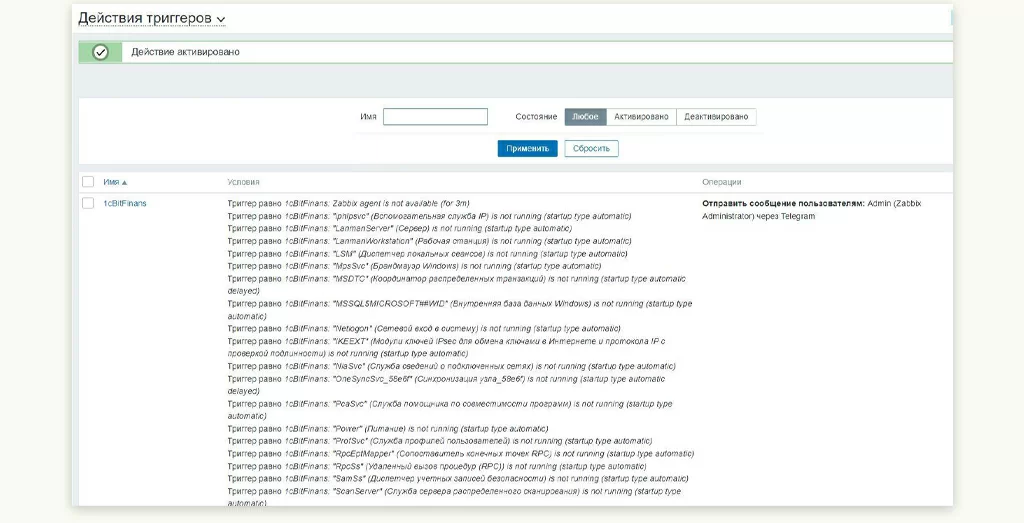
Task: Choose the "Деактивировано" state option
Action: pyautogui.click(x=716, y=117)
